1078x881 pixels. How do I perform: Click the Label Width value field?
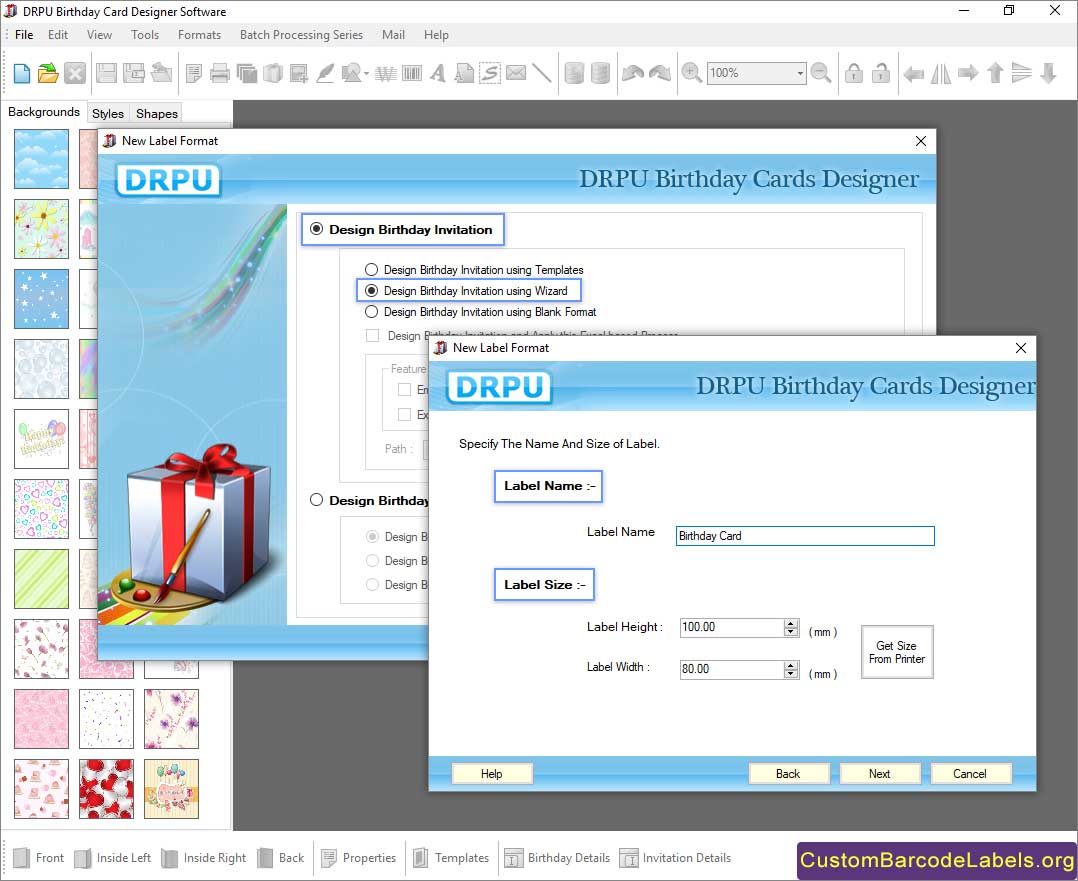pyautogui.click(x=732, y=669)
